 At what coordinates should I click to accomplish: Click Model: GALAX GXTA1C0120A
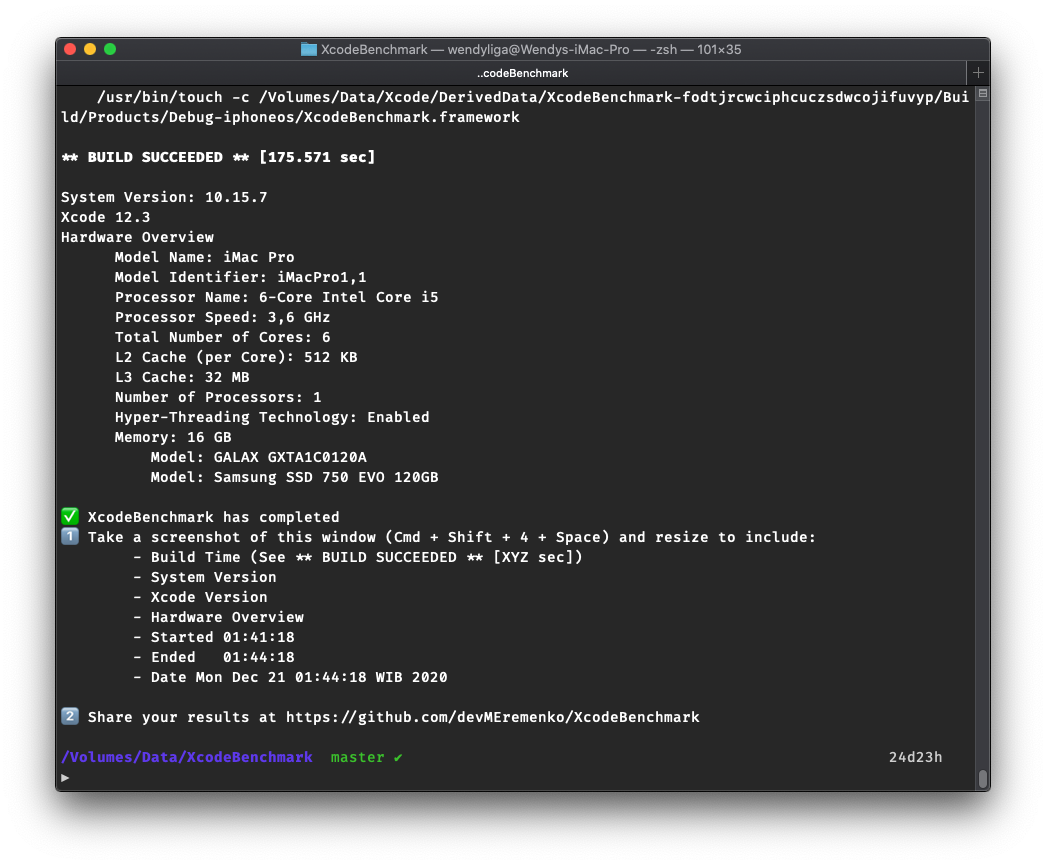click(258, 458)
